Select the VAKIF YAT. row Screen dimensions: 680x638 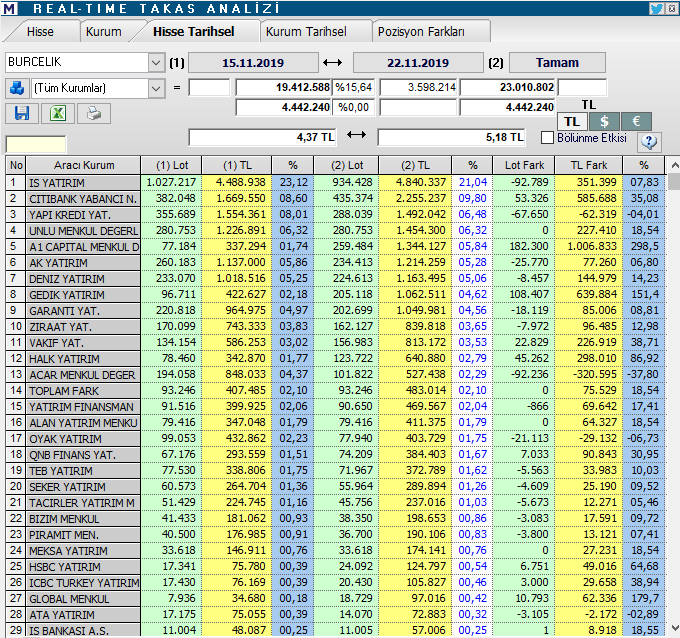pyautogui.click(x=334, y=343)
